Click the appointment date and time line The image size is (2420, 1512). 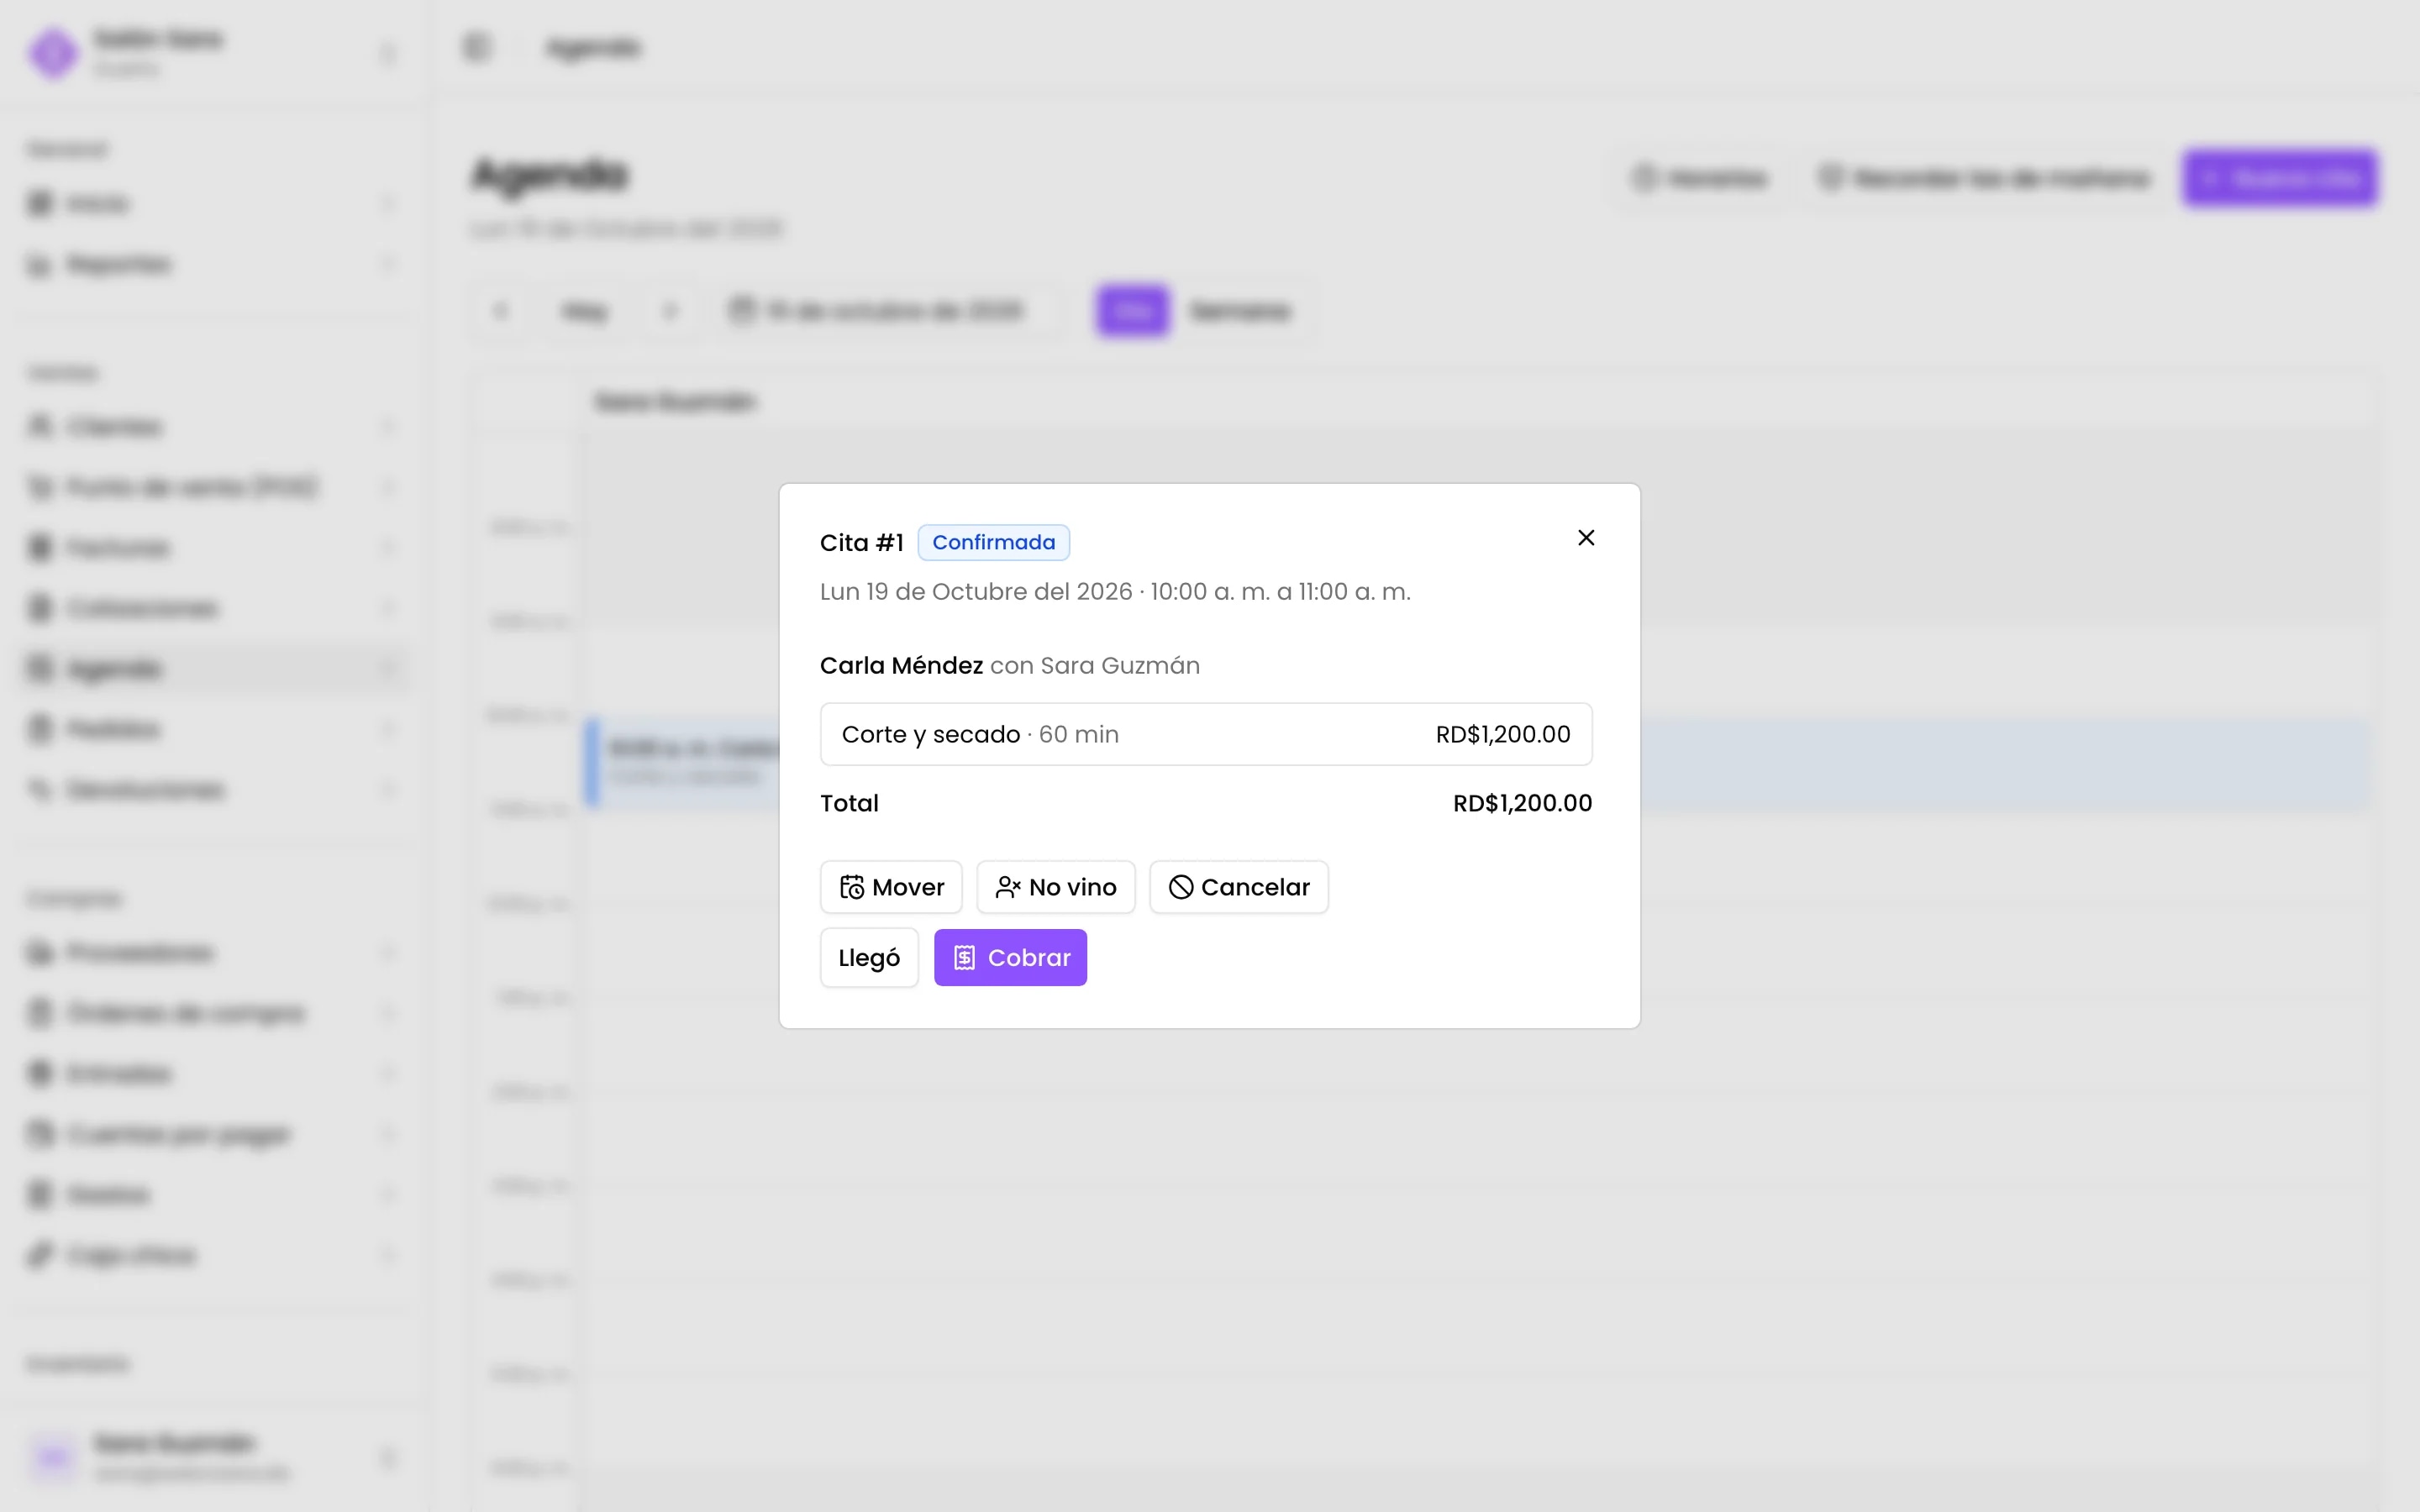pyautogui.click(x=1115, y=592)
